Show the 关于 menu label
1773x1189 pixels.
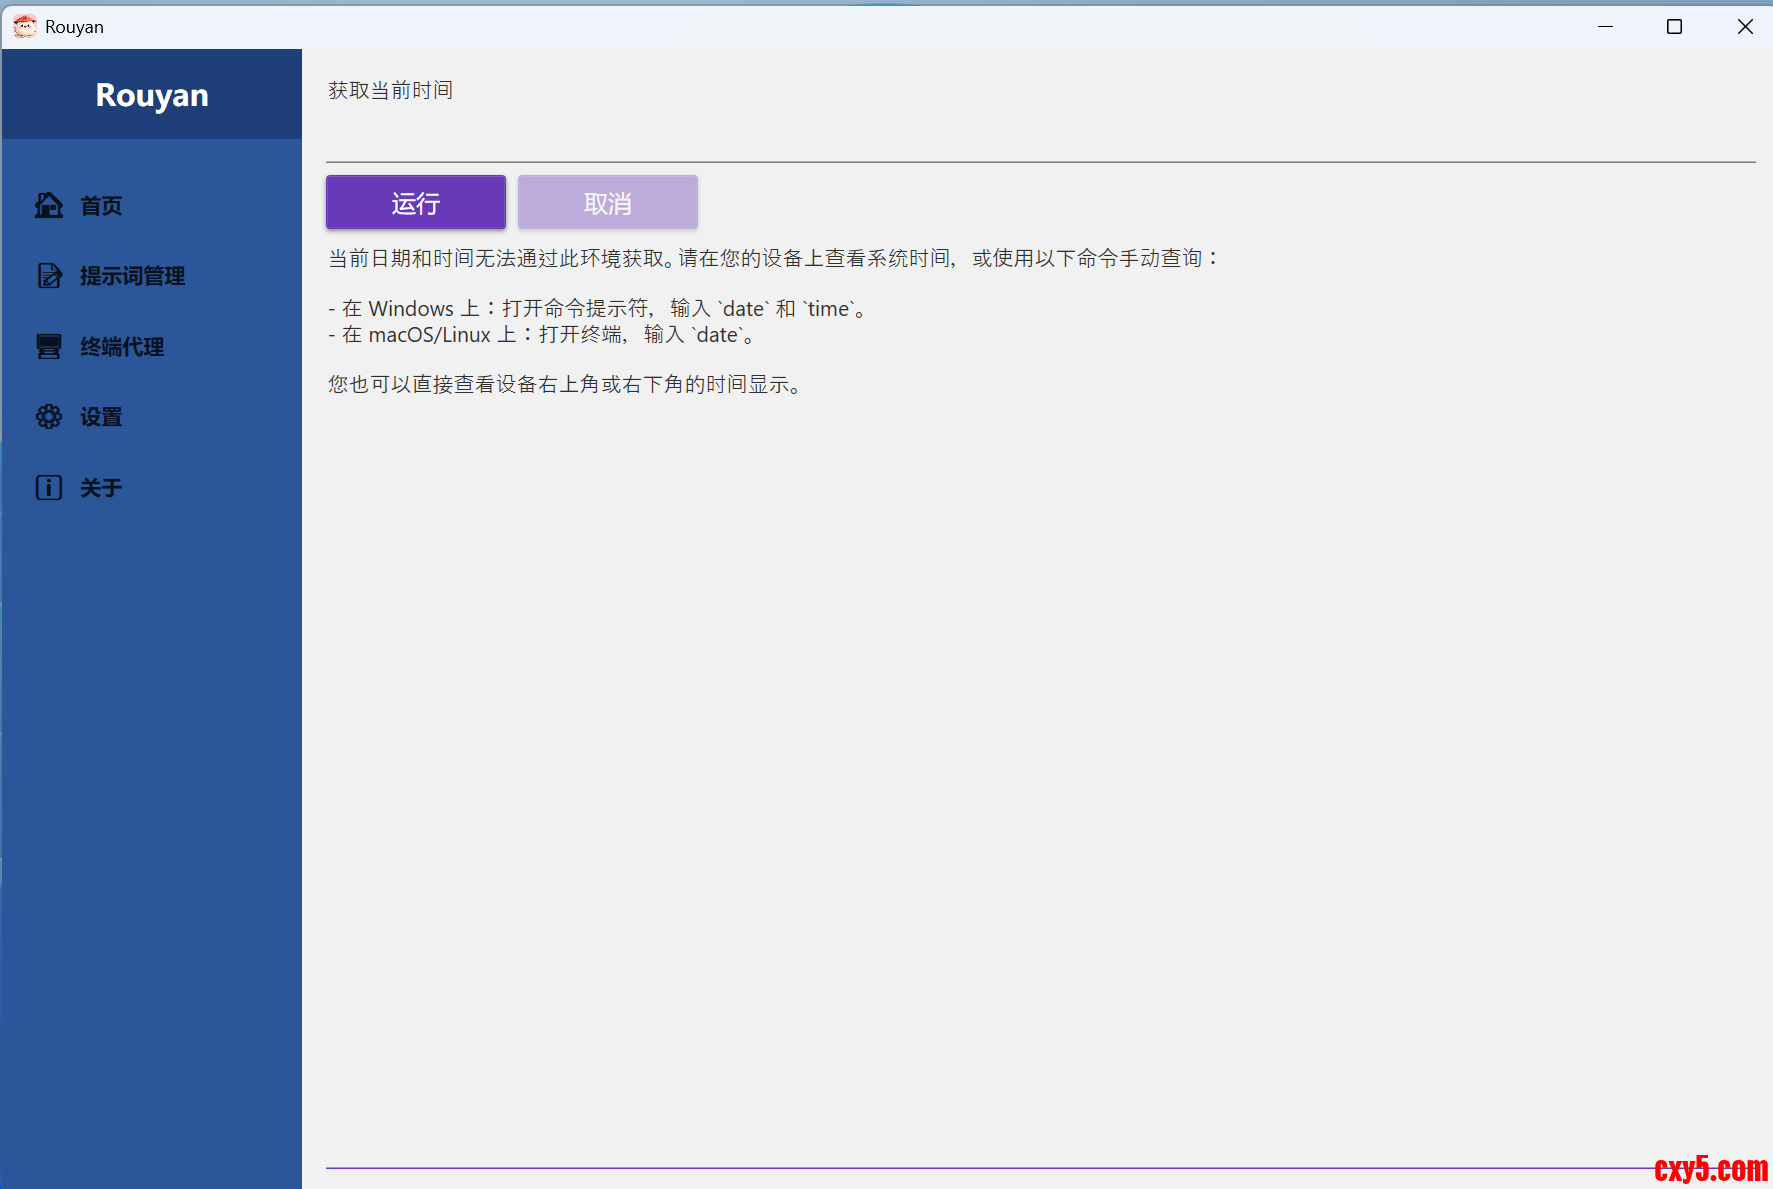point(101,488)
